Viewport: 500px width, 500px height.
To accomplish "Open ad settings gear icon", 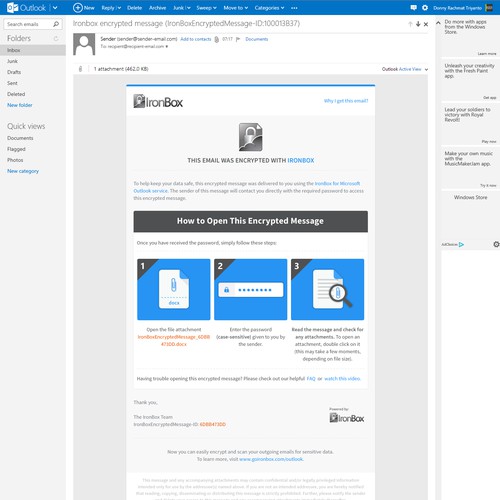I will [x=496, y=244].
